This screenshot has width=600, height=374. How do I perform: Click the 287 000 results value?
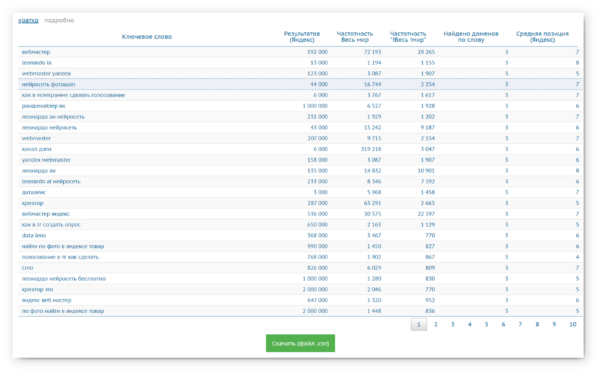(317, 203)
